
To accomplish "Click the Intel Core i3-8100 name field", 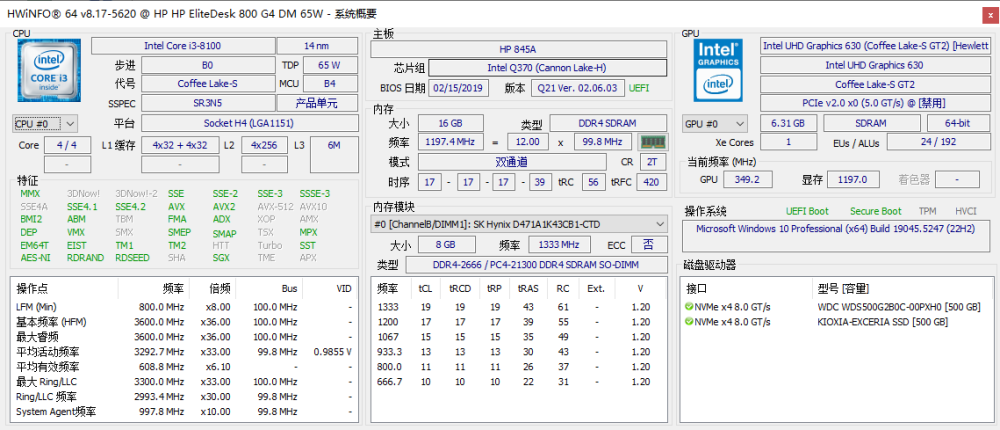I will tap(182, 46).
